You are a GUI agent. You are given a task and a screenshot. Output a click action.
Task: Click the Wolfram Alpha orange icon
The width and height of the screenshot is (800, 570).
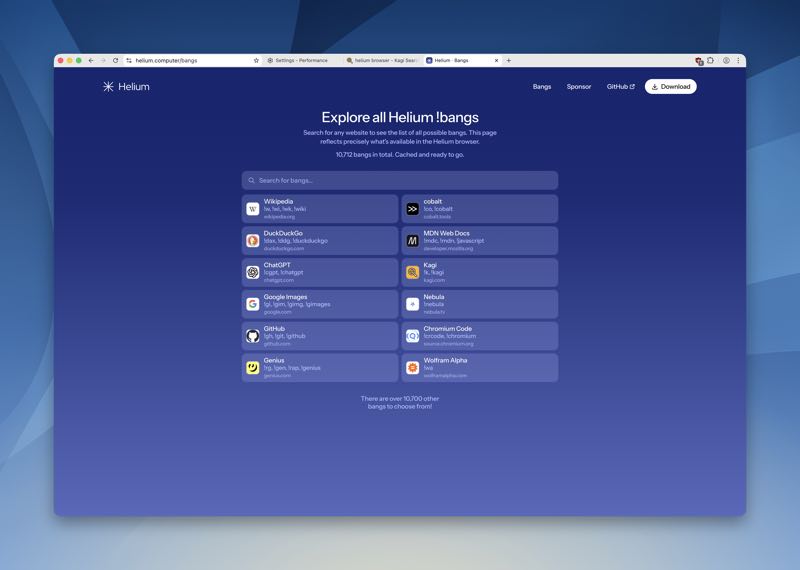tap(412, 367)
